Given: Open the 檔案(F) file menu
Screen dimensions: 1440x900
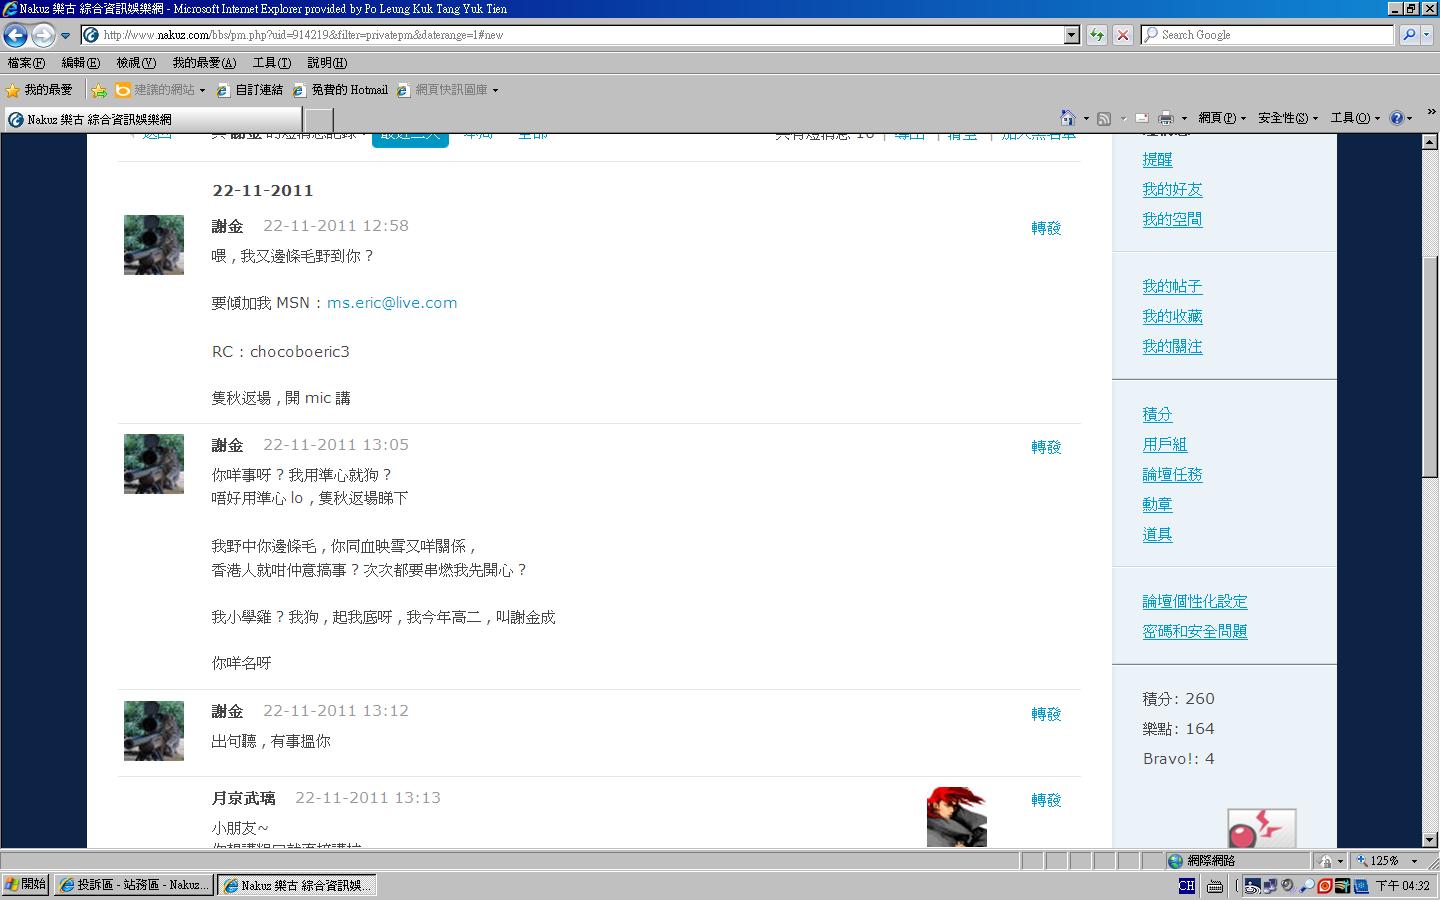Looking at the screenshot, I should pos(26,63).
